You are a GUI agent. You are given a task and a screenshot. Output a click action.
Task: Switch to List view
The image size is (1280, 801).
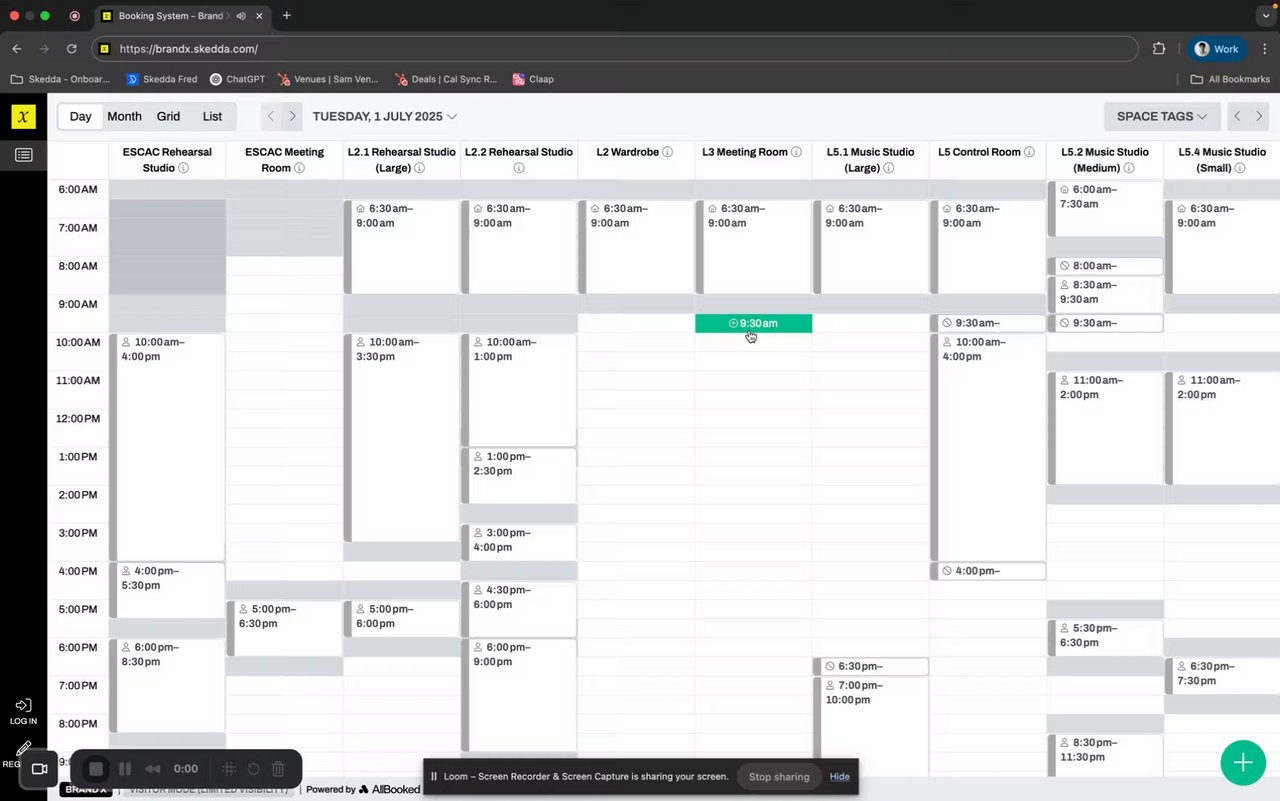(x=212, y=116)
